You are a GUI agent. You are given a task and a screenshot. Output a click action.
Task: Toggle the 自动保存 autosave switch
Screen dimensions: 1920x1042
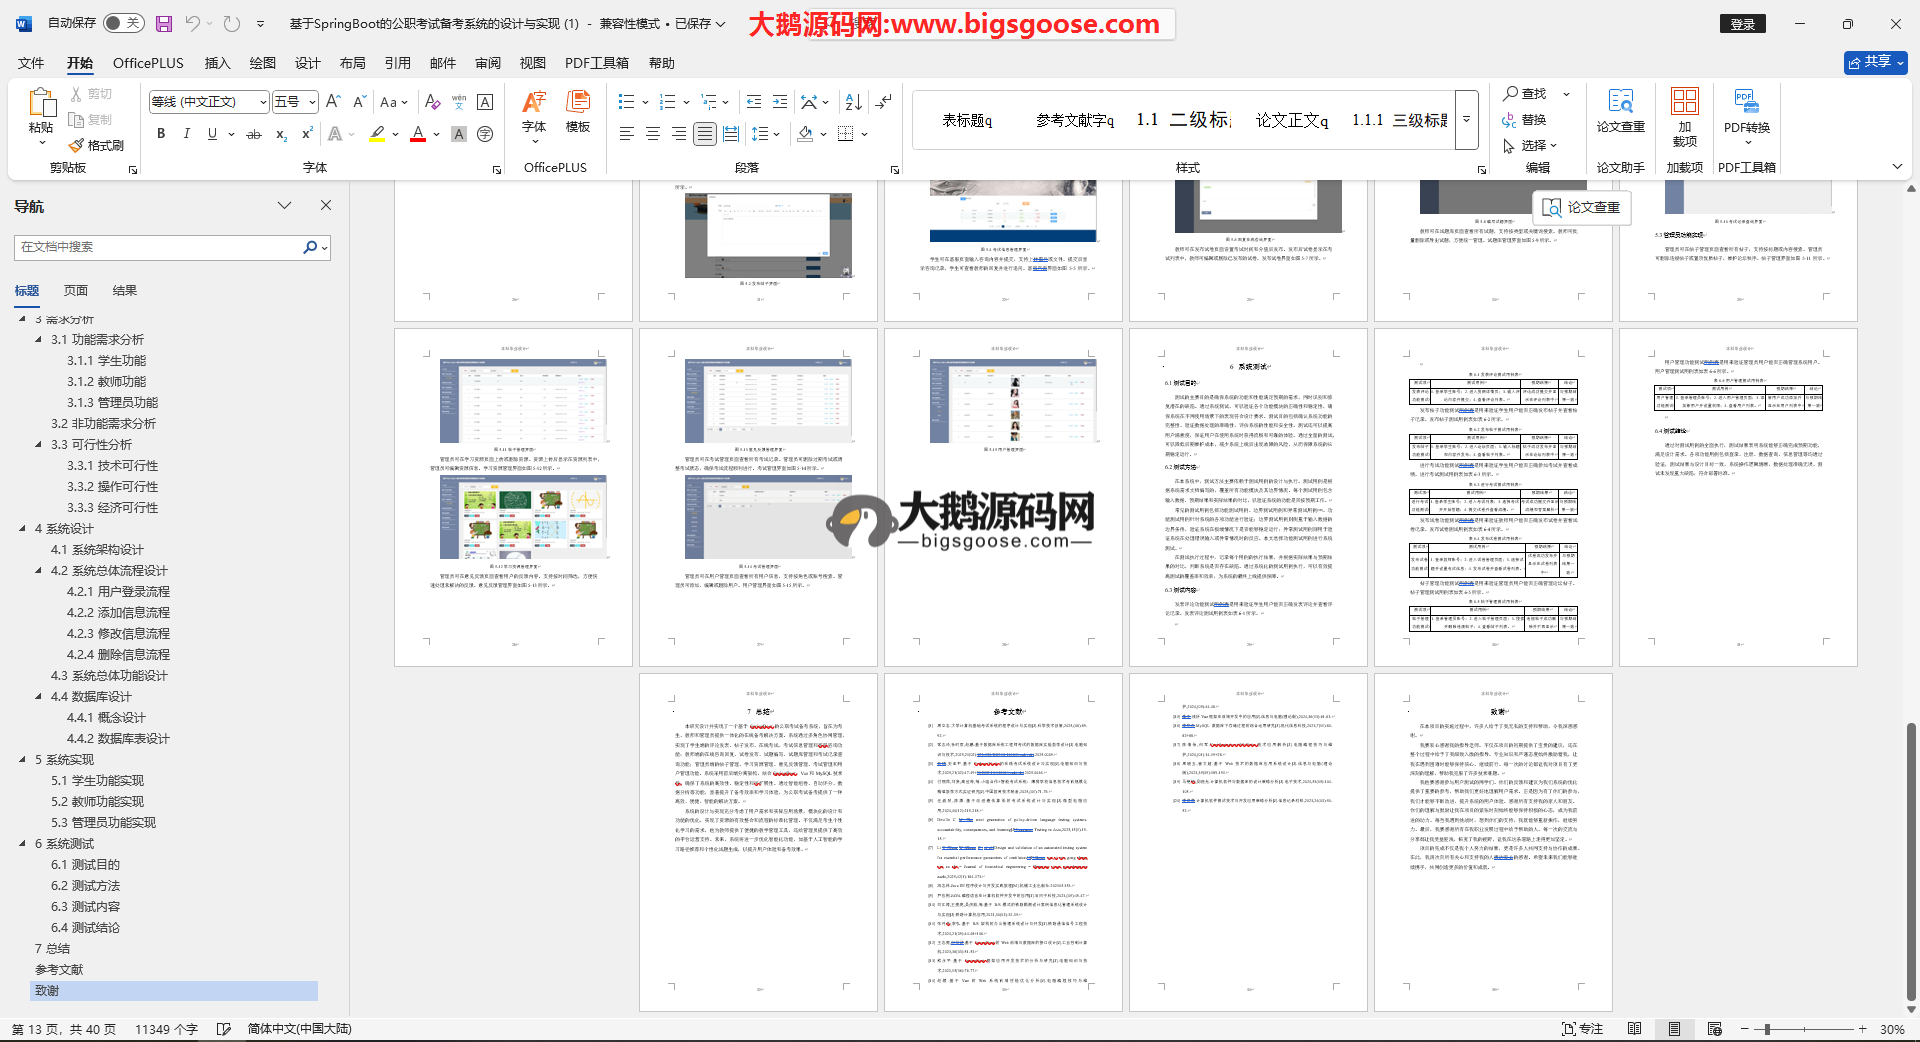pos(123,23)
